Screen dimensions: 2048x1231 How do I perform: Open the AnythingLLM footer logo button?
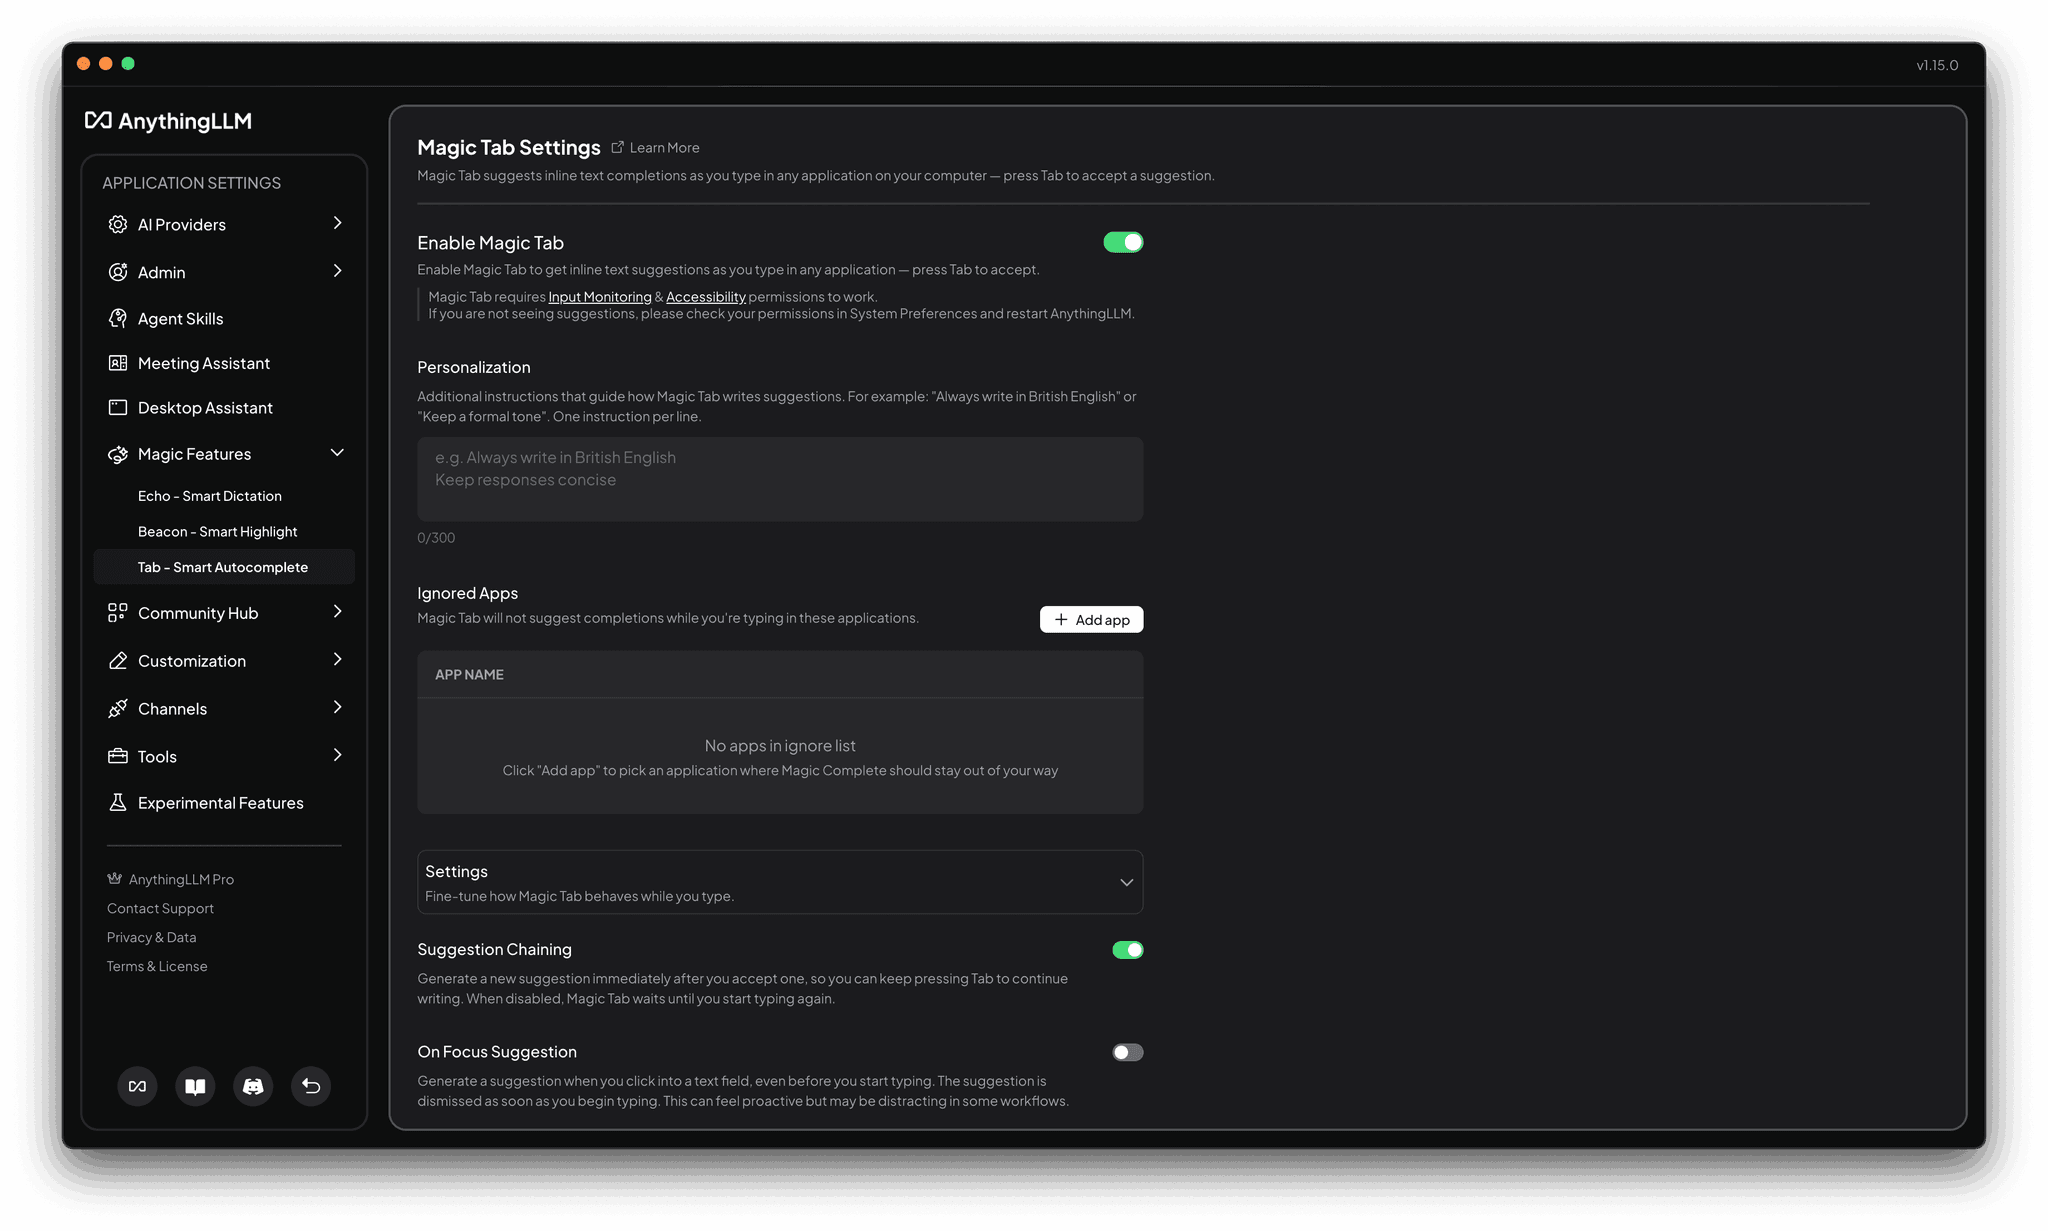click(137, 1086)
